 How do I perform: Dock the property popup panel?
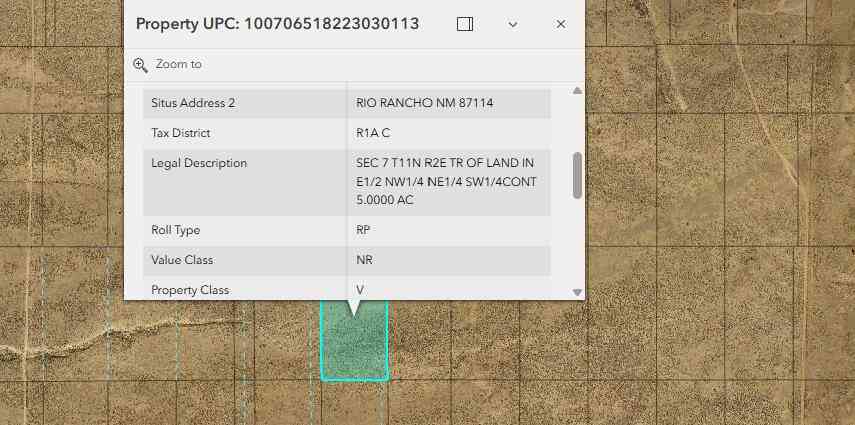pos(465,24)
